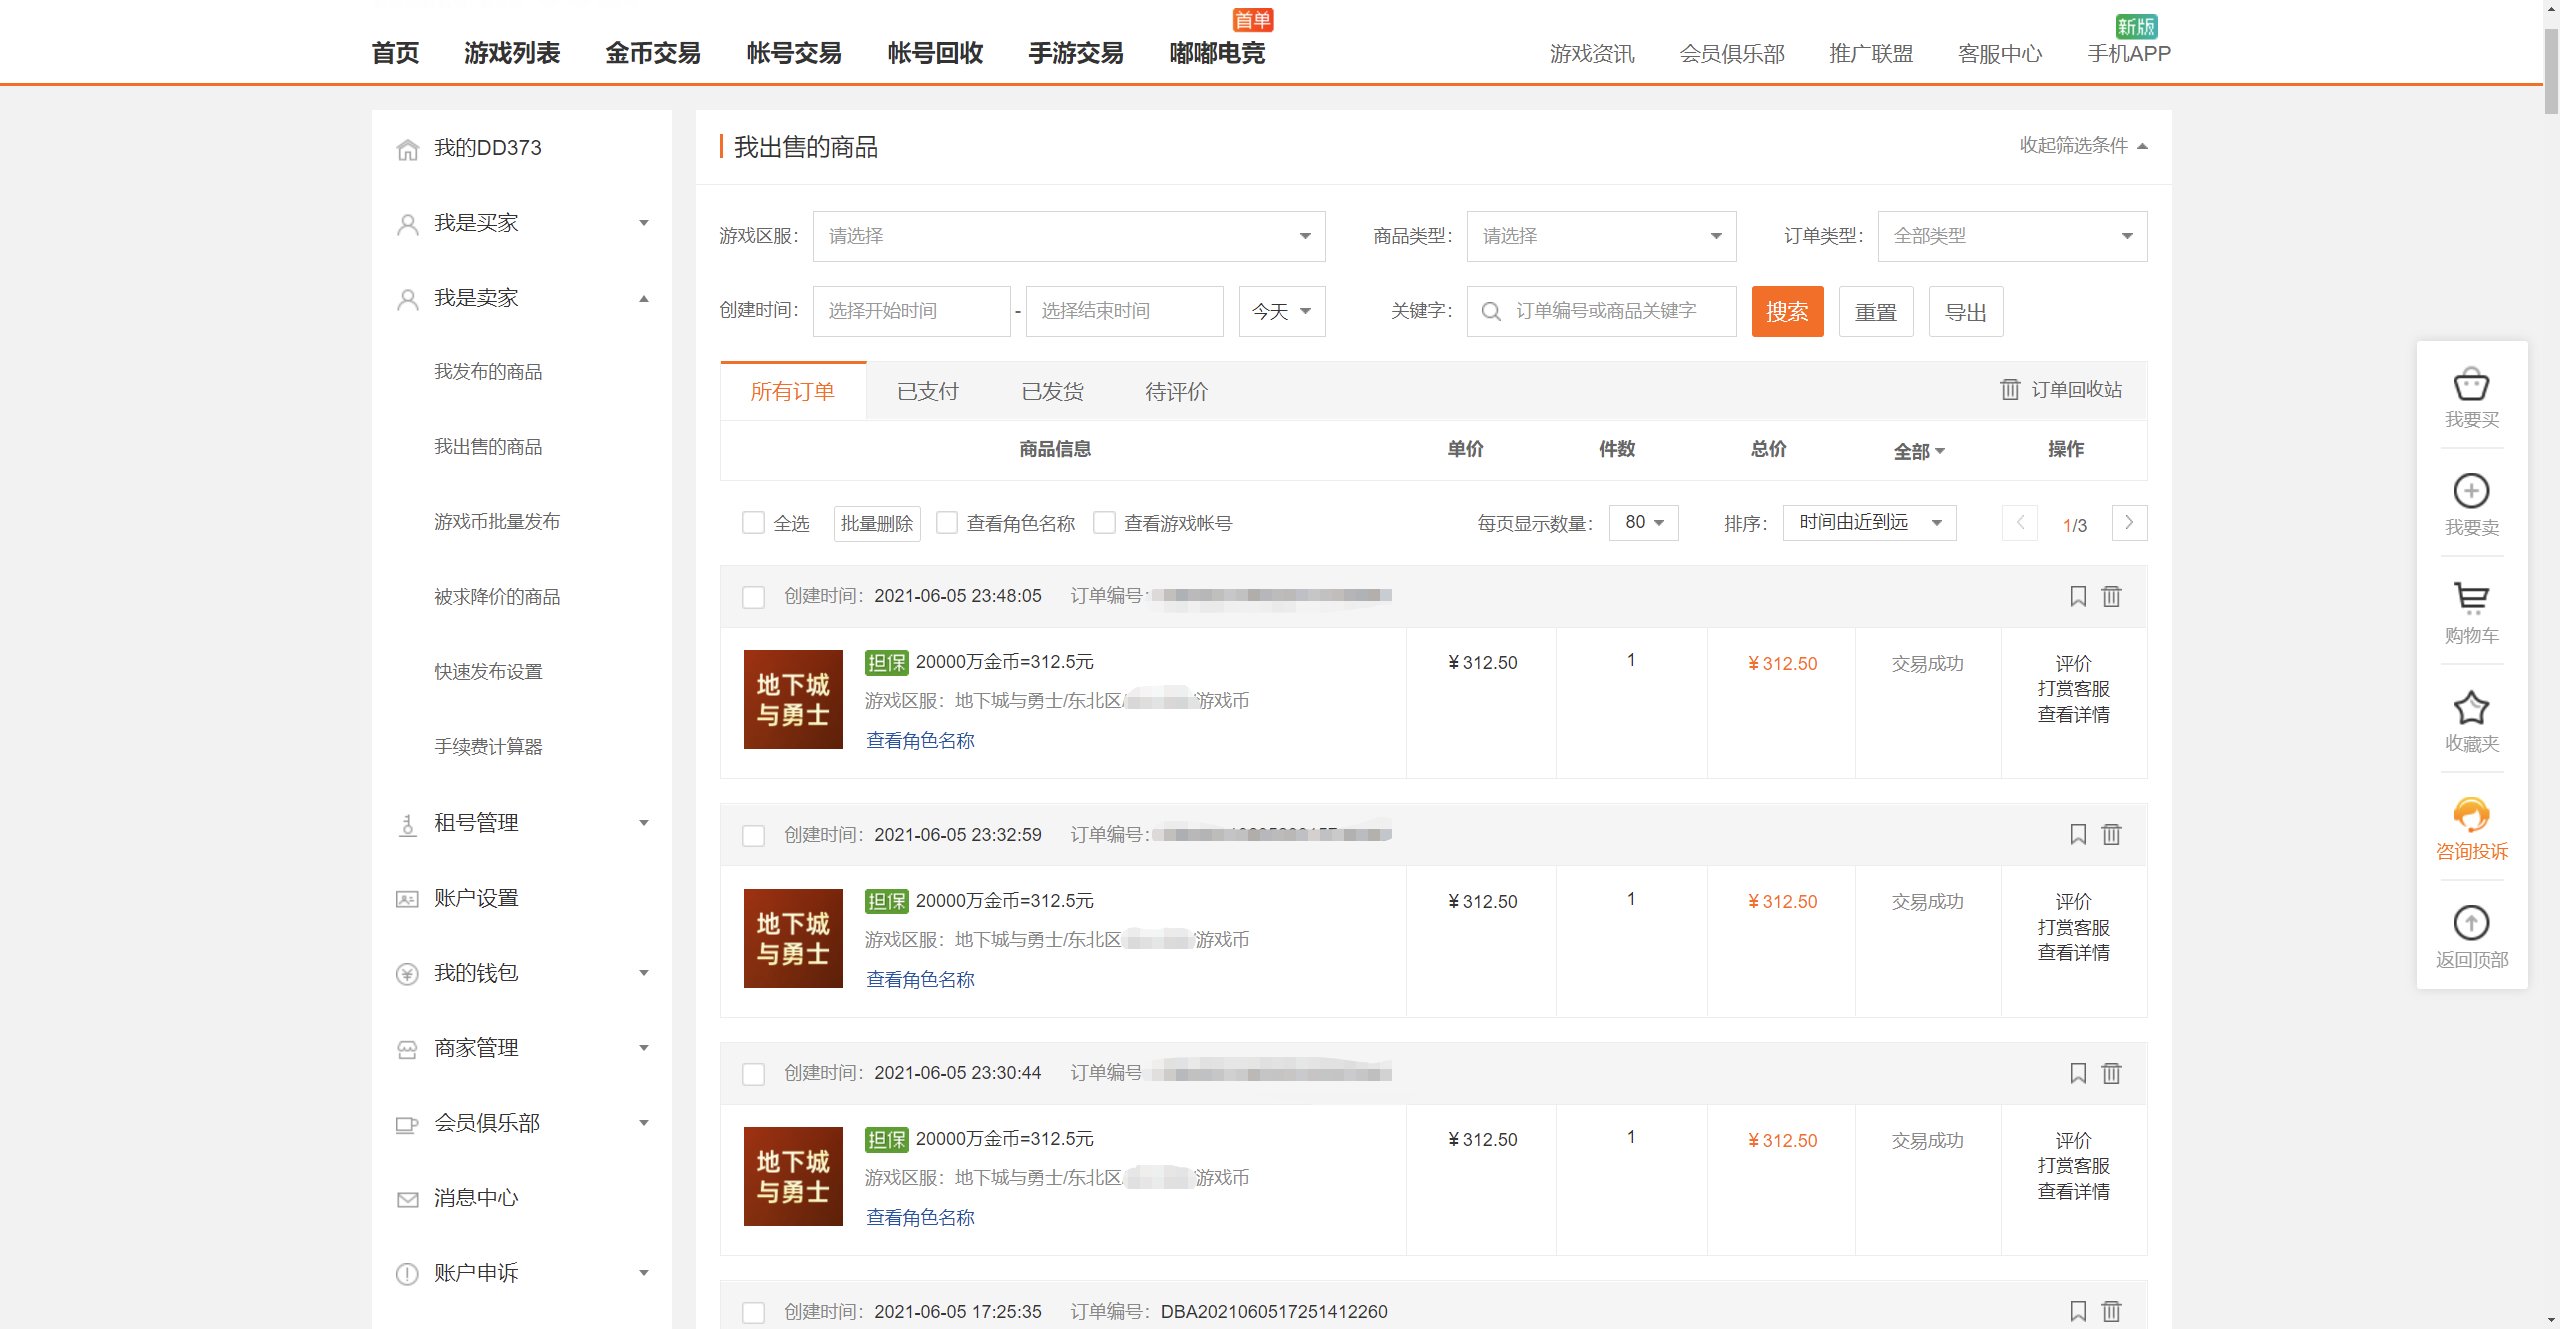The image size is (2560, 1329).
Task: Enable 查看角色名称 checkbox
Action: [x=947, y=523]
